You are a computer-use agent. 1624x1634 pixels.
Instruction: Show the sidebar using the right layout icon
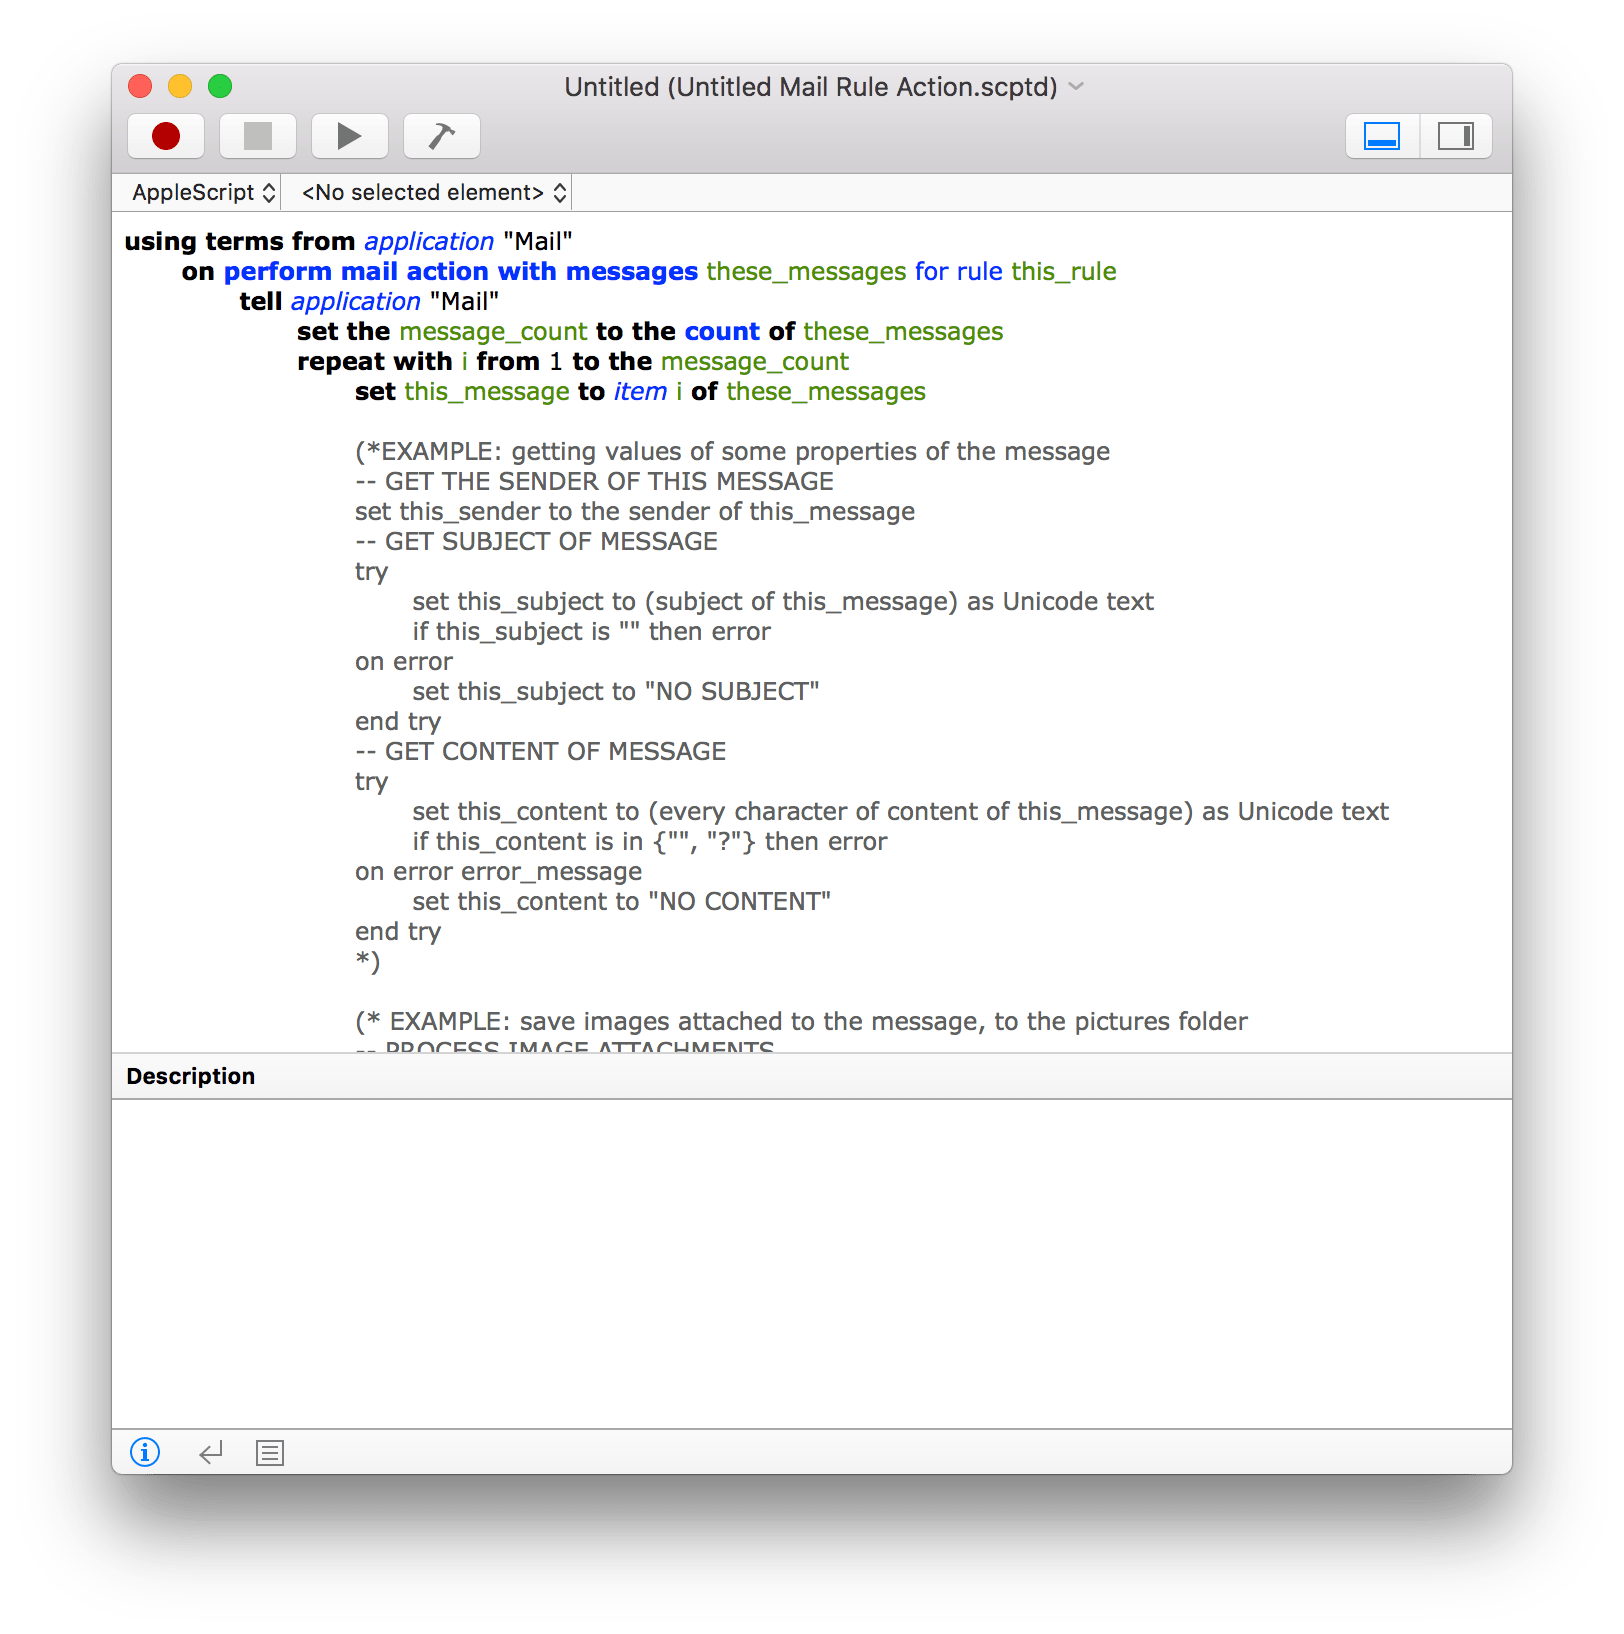coord(1456,136)
